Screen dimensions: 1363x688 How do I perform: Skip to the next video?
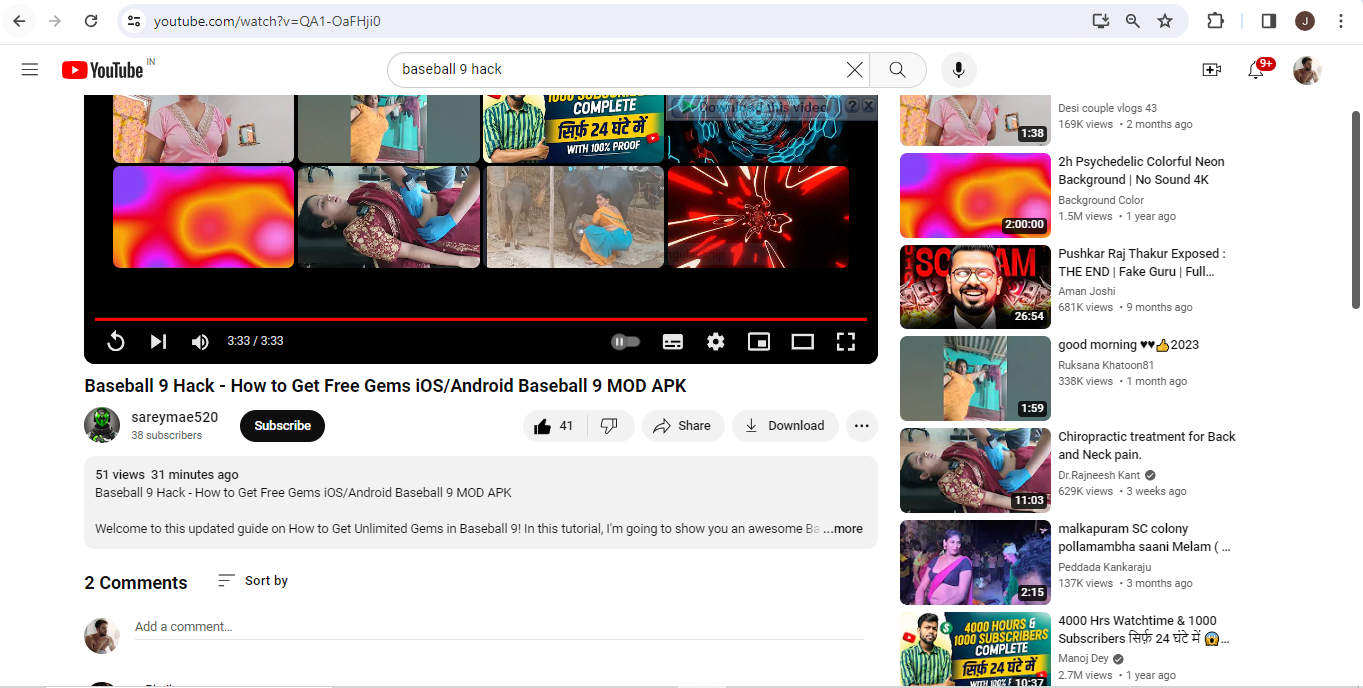[158, 341]
